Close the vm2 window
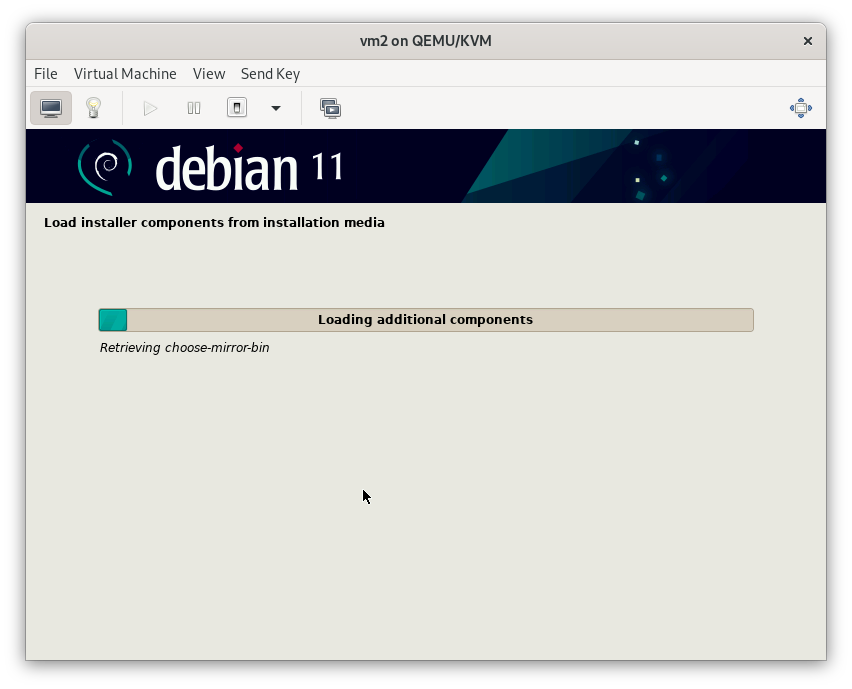This screenshot has height=689, width=852. pos(808,41)
